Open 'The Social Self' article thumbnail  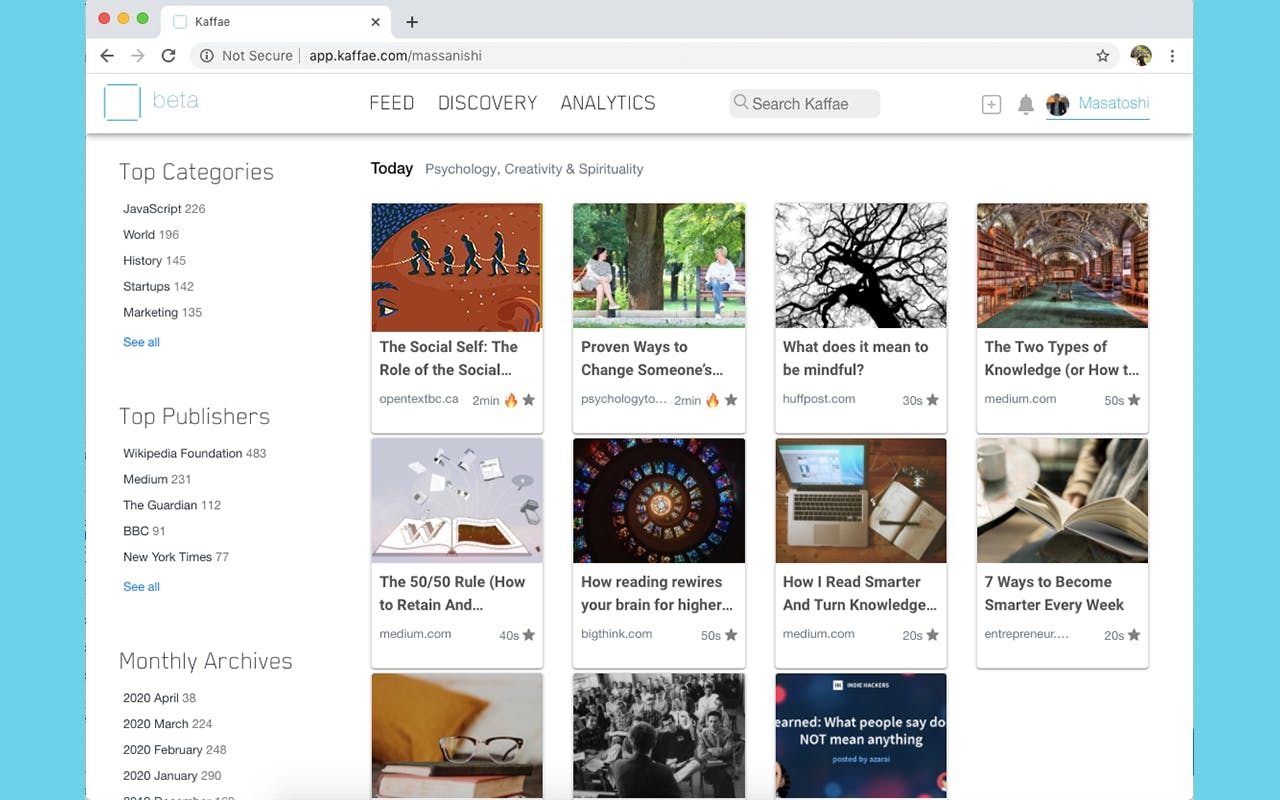[457, 267]
